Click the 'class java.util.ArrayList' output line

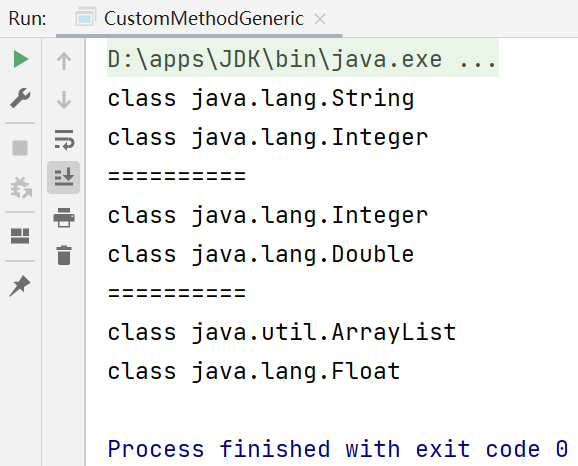pos(282,332)
